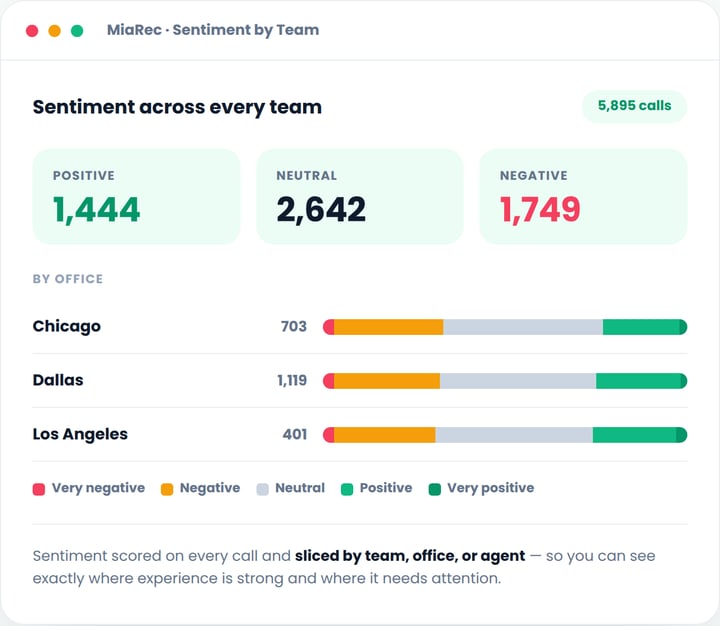Viewport: 720px width, 626px height.
Task: Click the orange window dot
Action: coord(55,31)
